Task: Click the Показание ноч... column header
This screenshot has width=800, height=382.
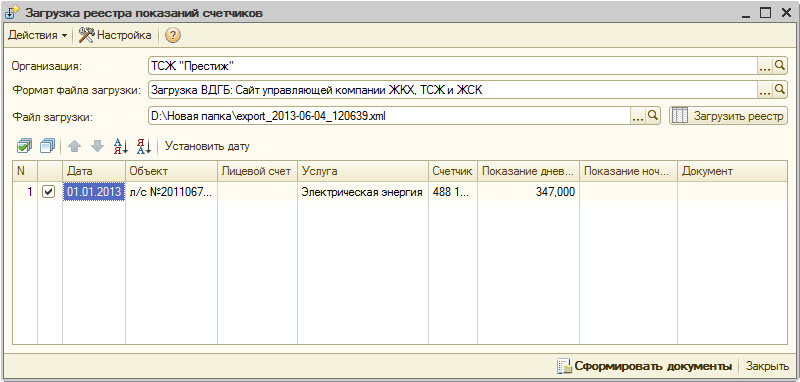Action: [x=628, y=171]
